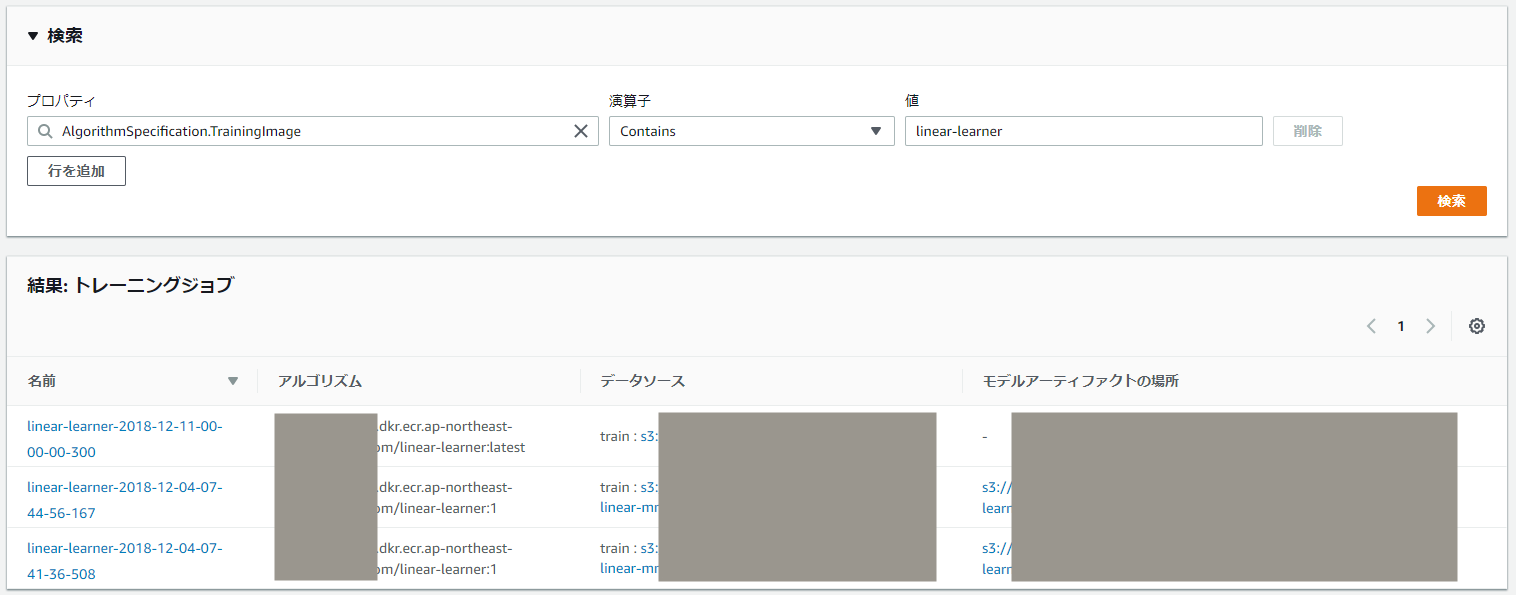Click the 削除 button

pos(1307,131)
